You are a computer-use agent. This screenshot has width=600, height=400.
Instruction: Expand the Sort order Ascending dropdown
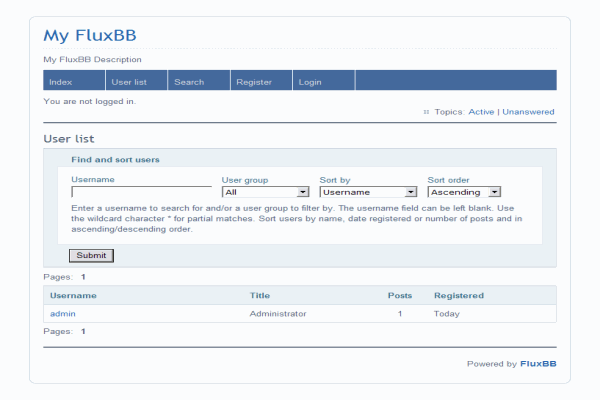tap(463, 192)
